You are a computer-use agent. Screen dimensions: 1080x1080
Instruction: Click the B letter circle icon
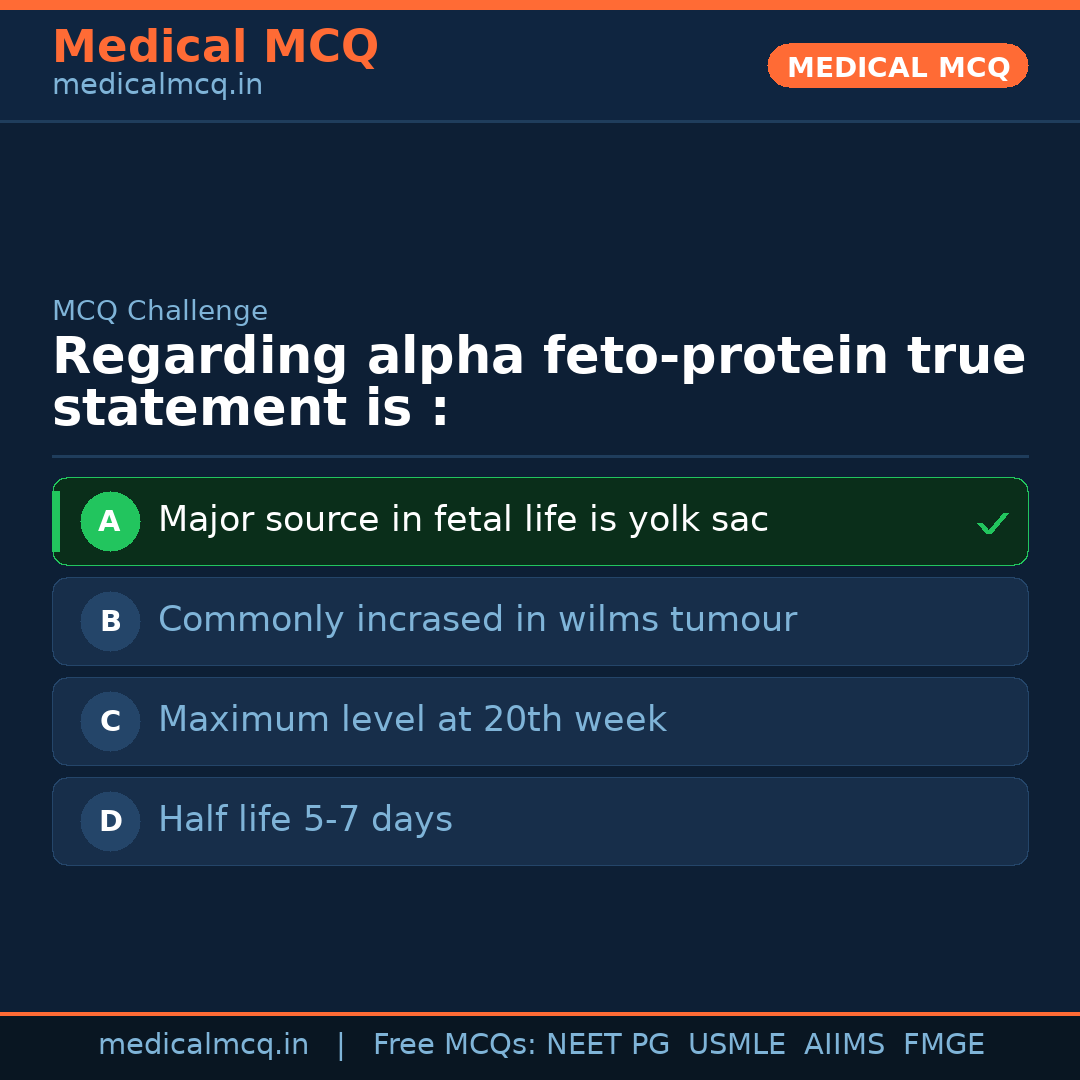(x=110, y=621)
